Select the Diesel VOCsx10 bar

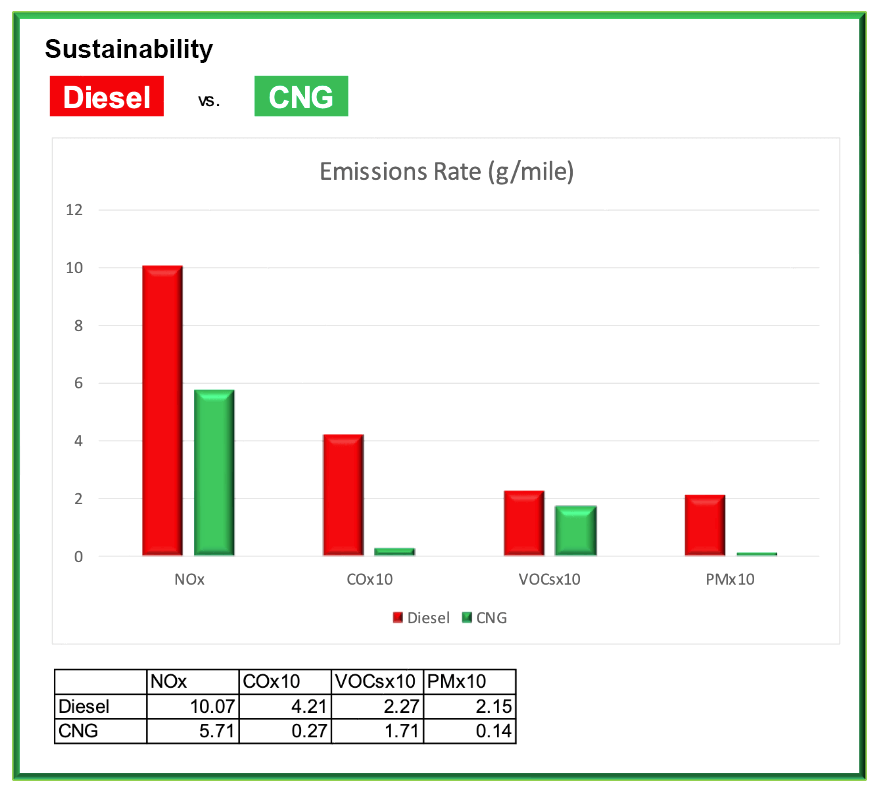pyautogui.click(x=524, y=523)
